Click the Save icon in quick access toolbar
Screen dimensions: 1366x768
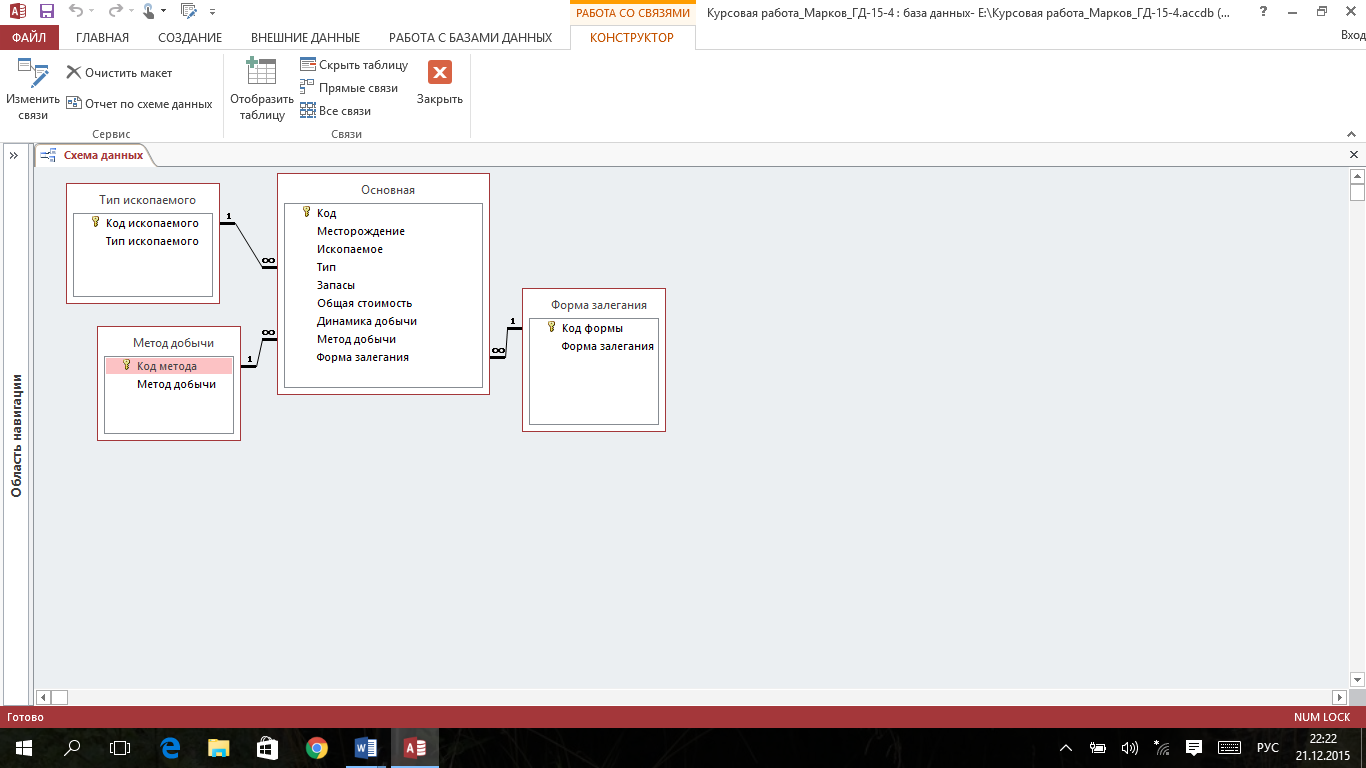click(x=47, y=12)
